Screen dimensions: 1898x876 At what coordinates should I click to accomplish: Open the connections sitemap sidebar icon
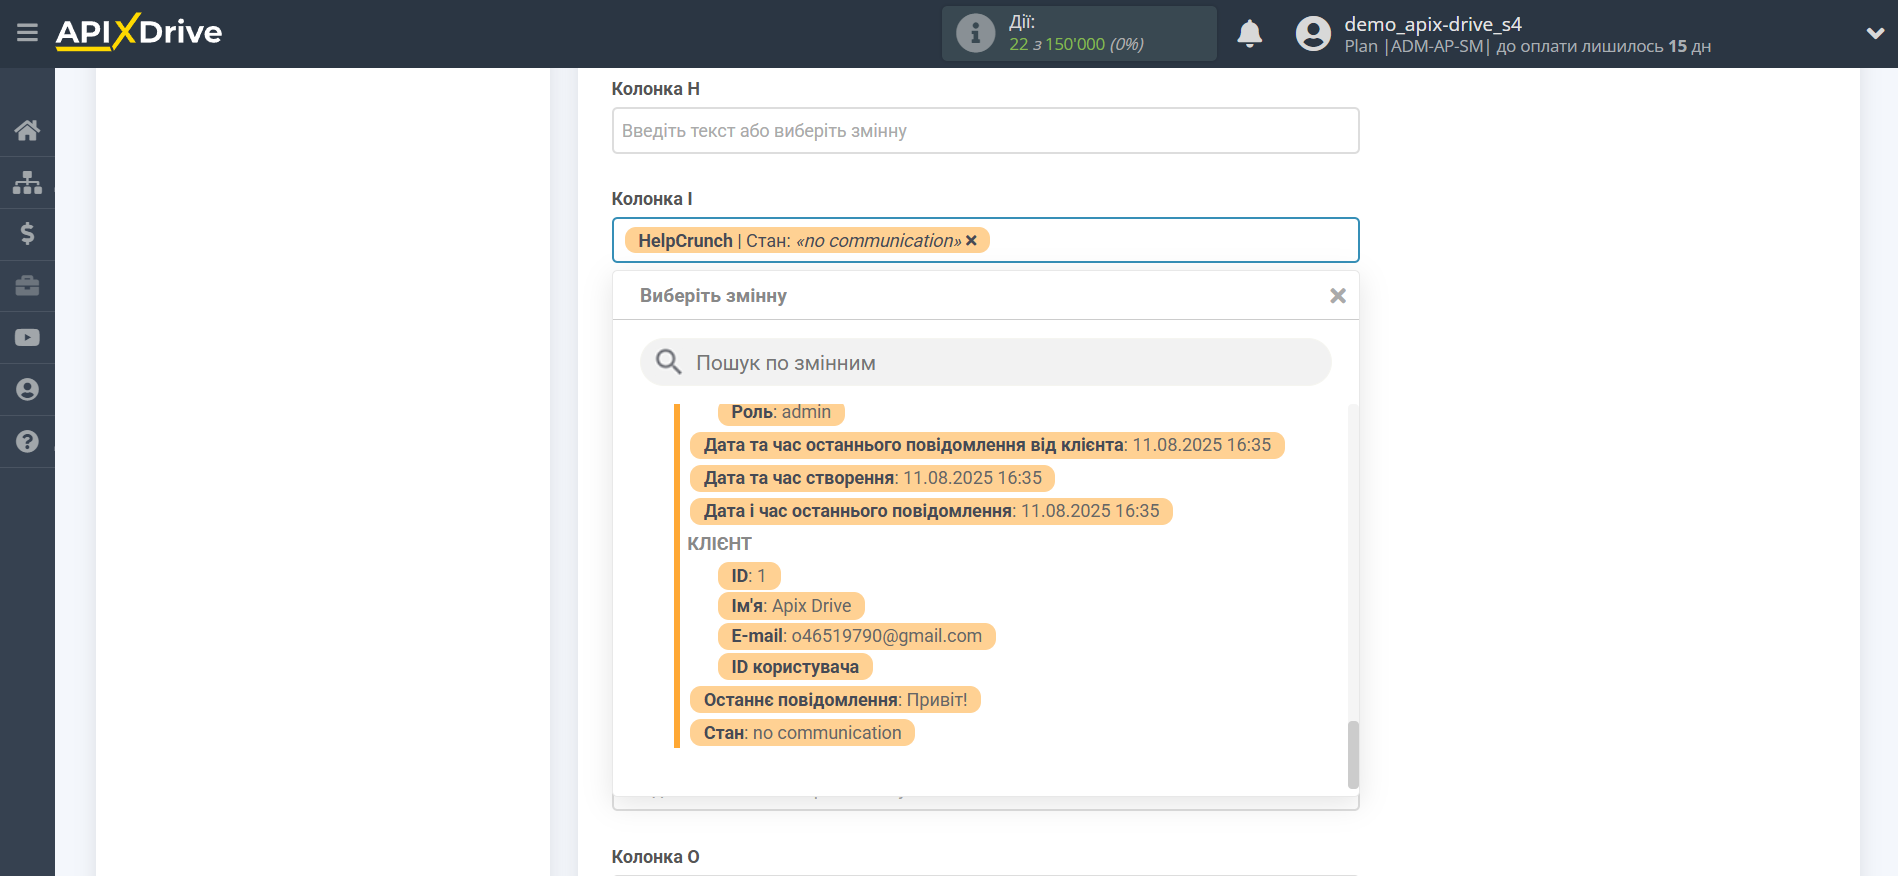[27, 182]
